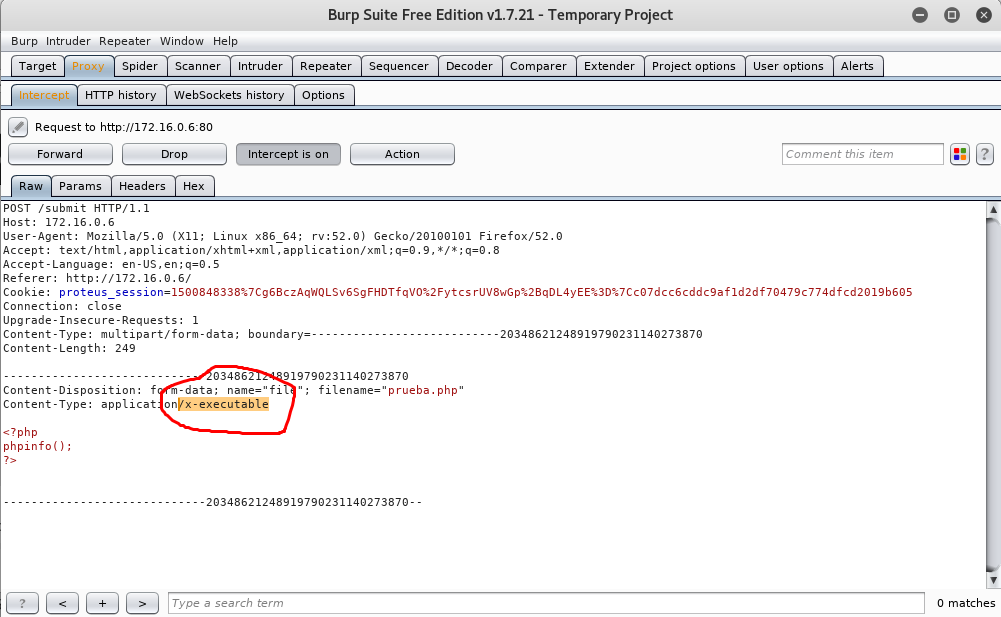Forward the intercepted request
This screenshot has height=617, width=1001.
point(60,154)
